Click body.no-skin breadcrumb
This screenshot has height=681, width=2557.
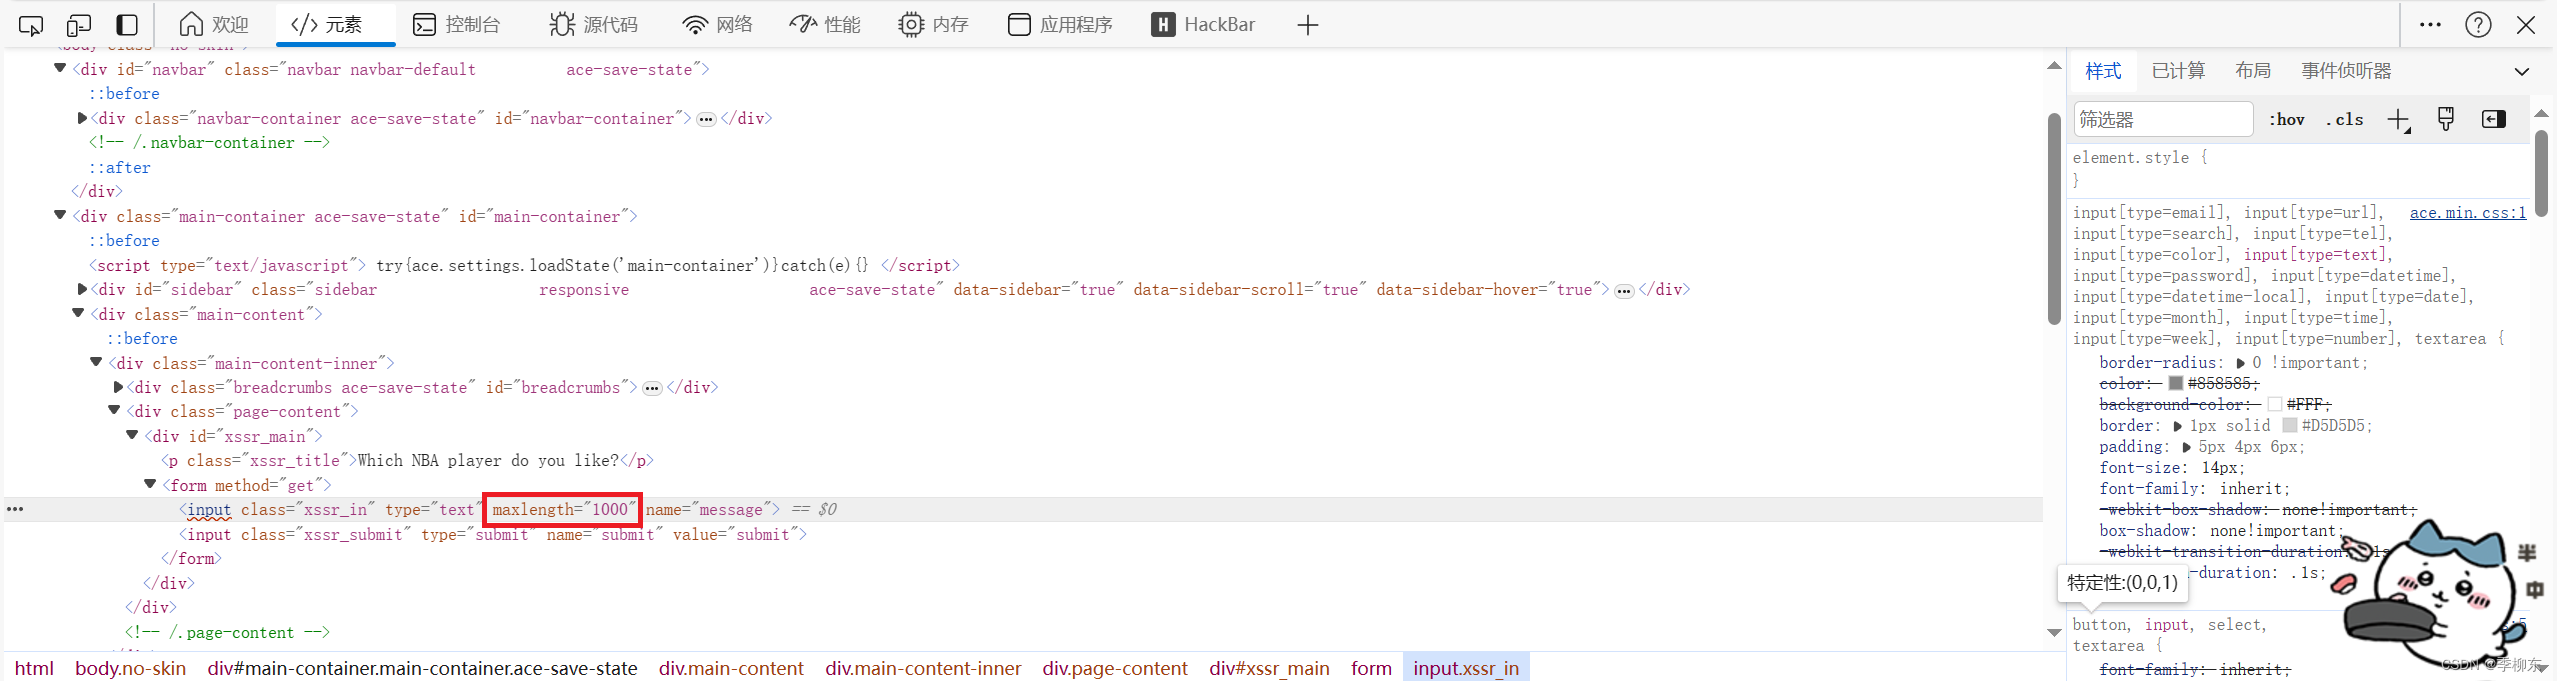click(130, 668)
